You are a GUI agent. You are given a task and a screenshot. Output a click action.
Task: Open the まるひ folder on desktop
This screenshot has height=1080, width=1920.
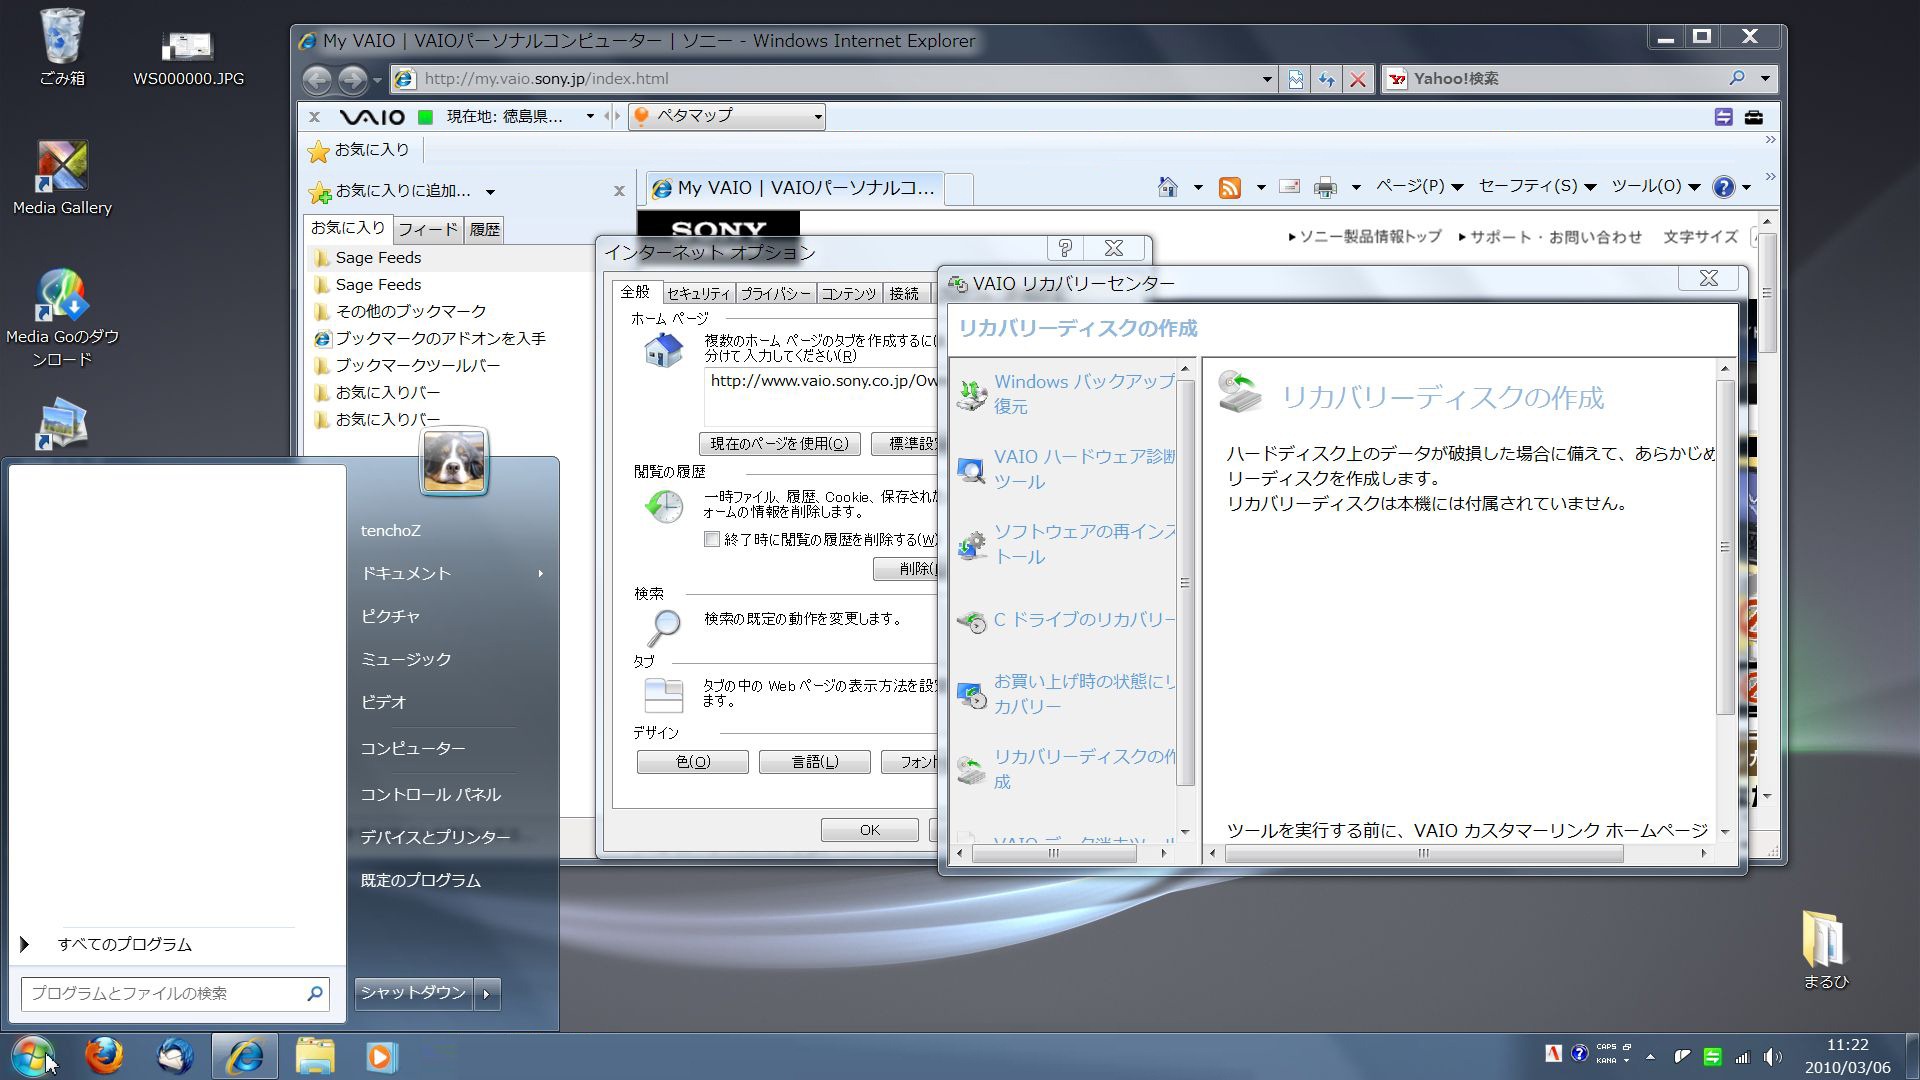click(x=1826, y=950)
